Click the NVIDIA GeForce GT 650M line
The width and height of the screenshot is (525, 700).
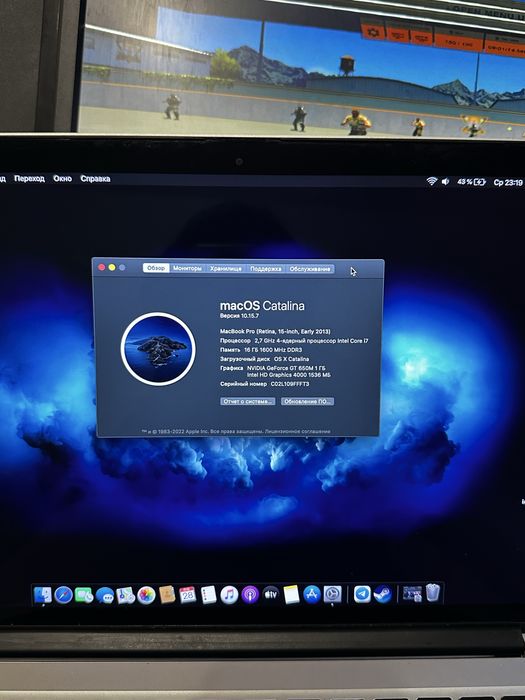coord(286,368)
